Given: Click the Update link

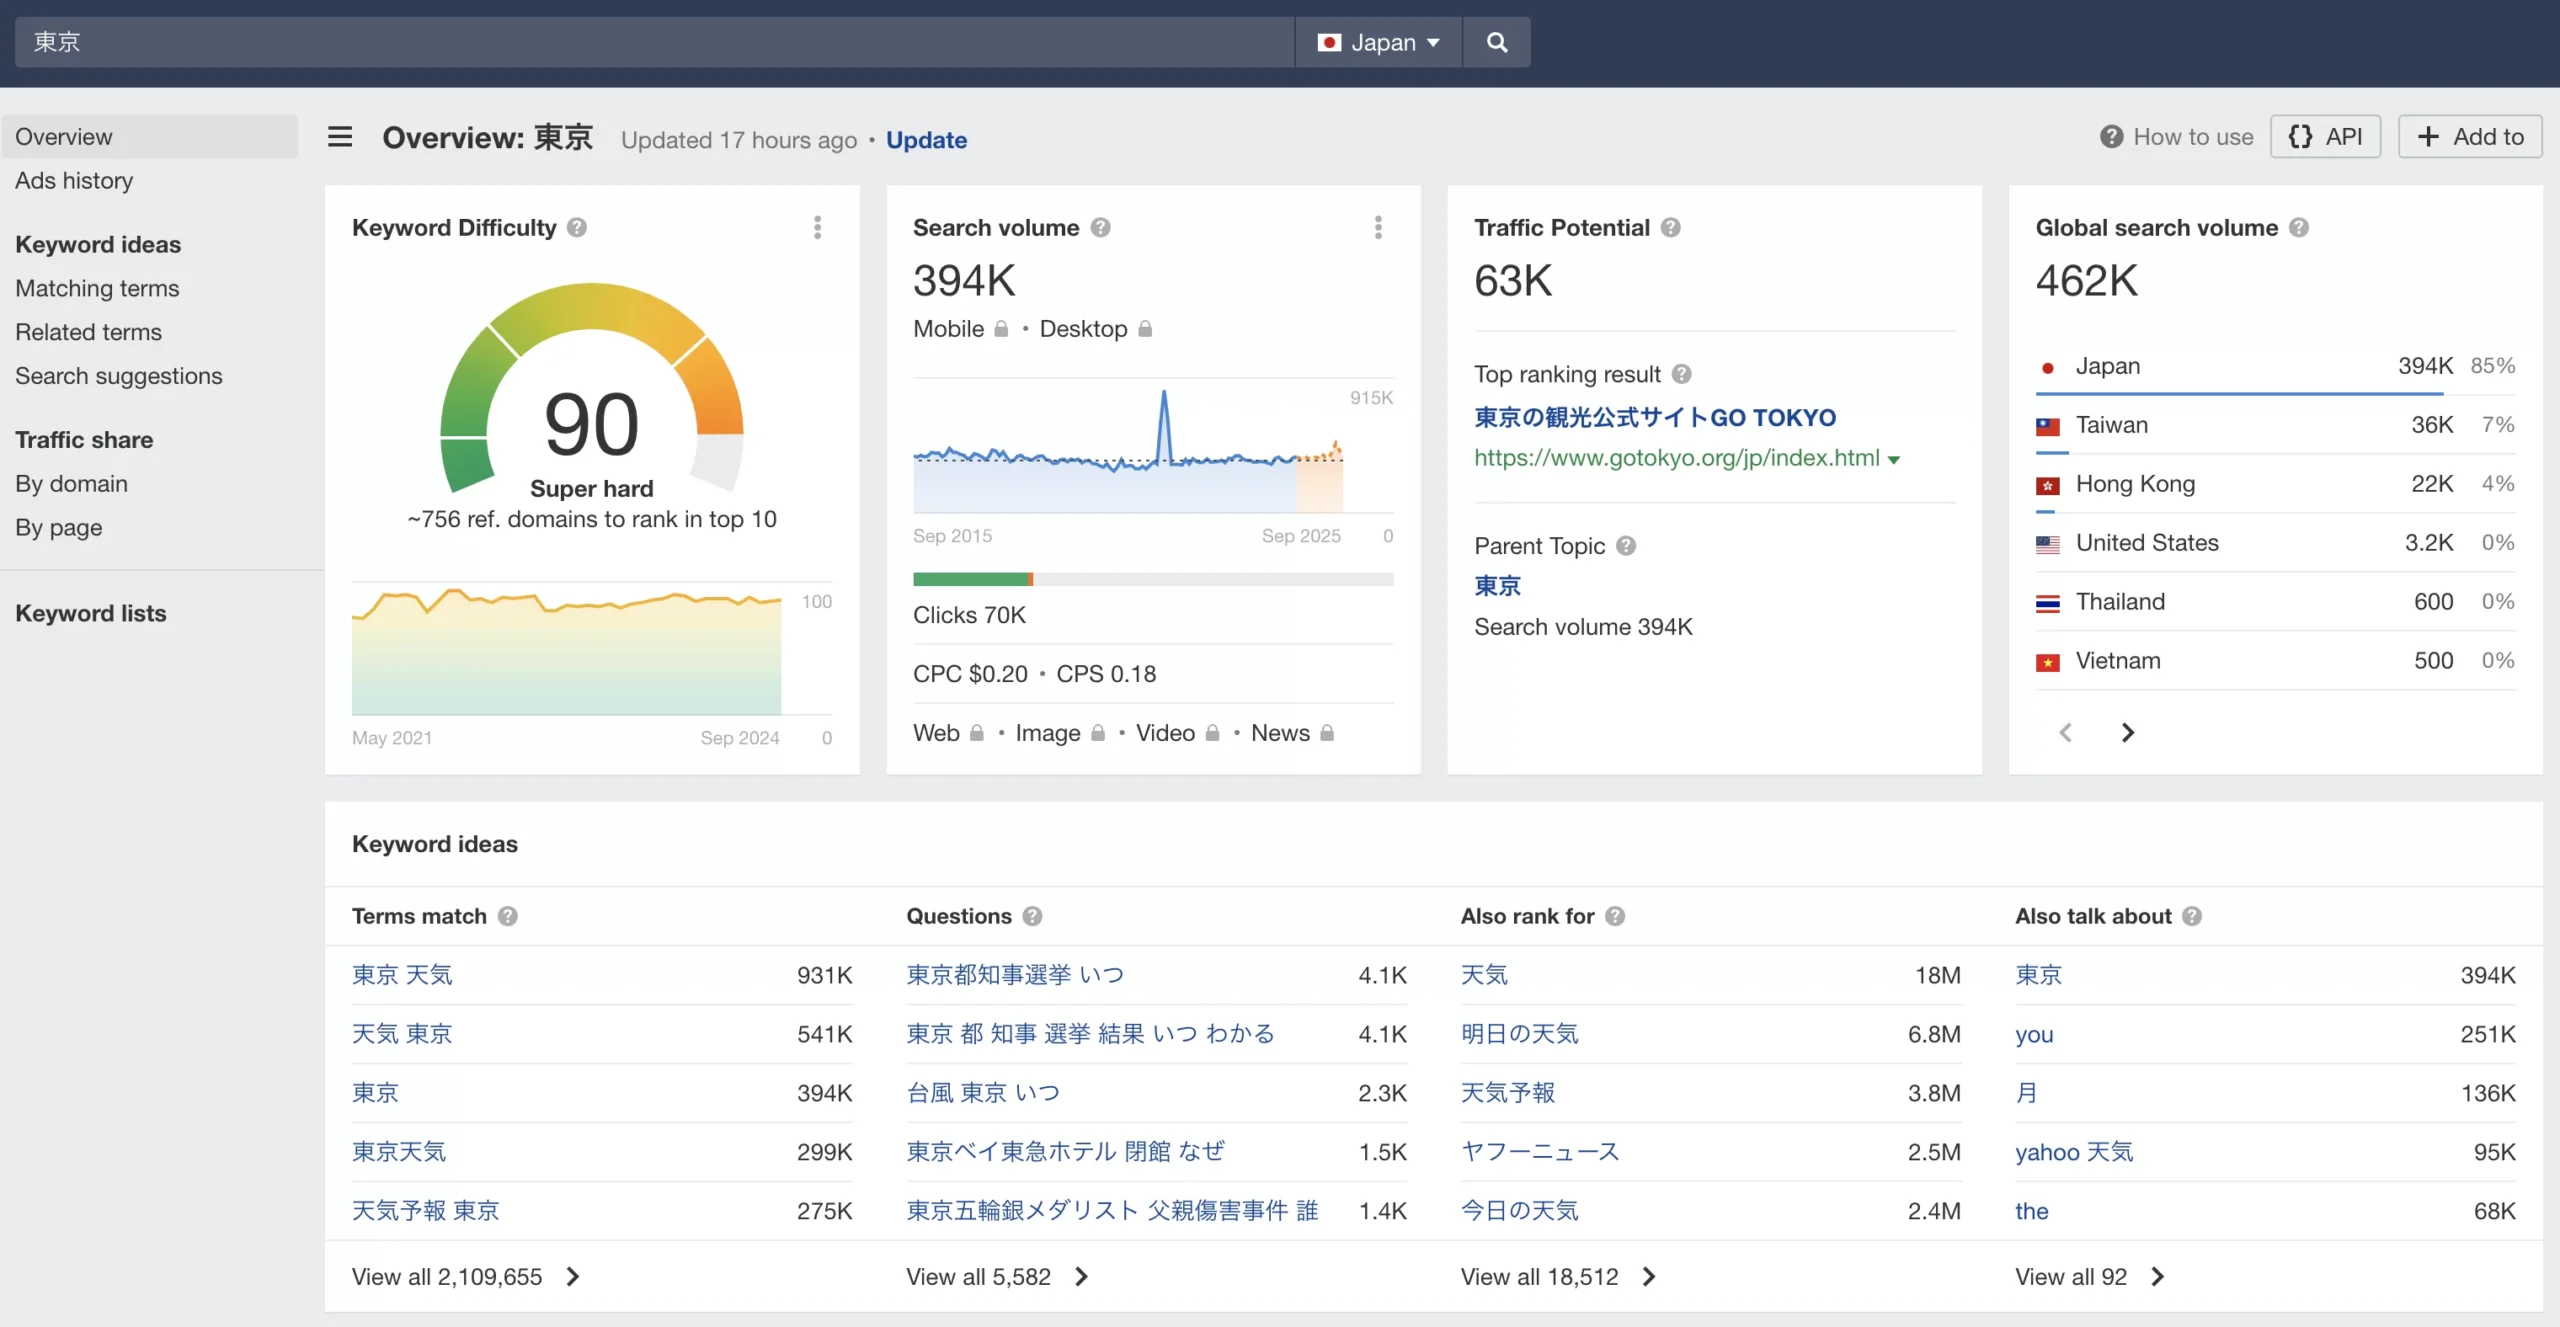Looking at the screenshot, I should (926, 140).
